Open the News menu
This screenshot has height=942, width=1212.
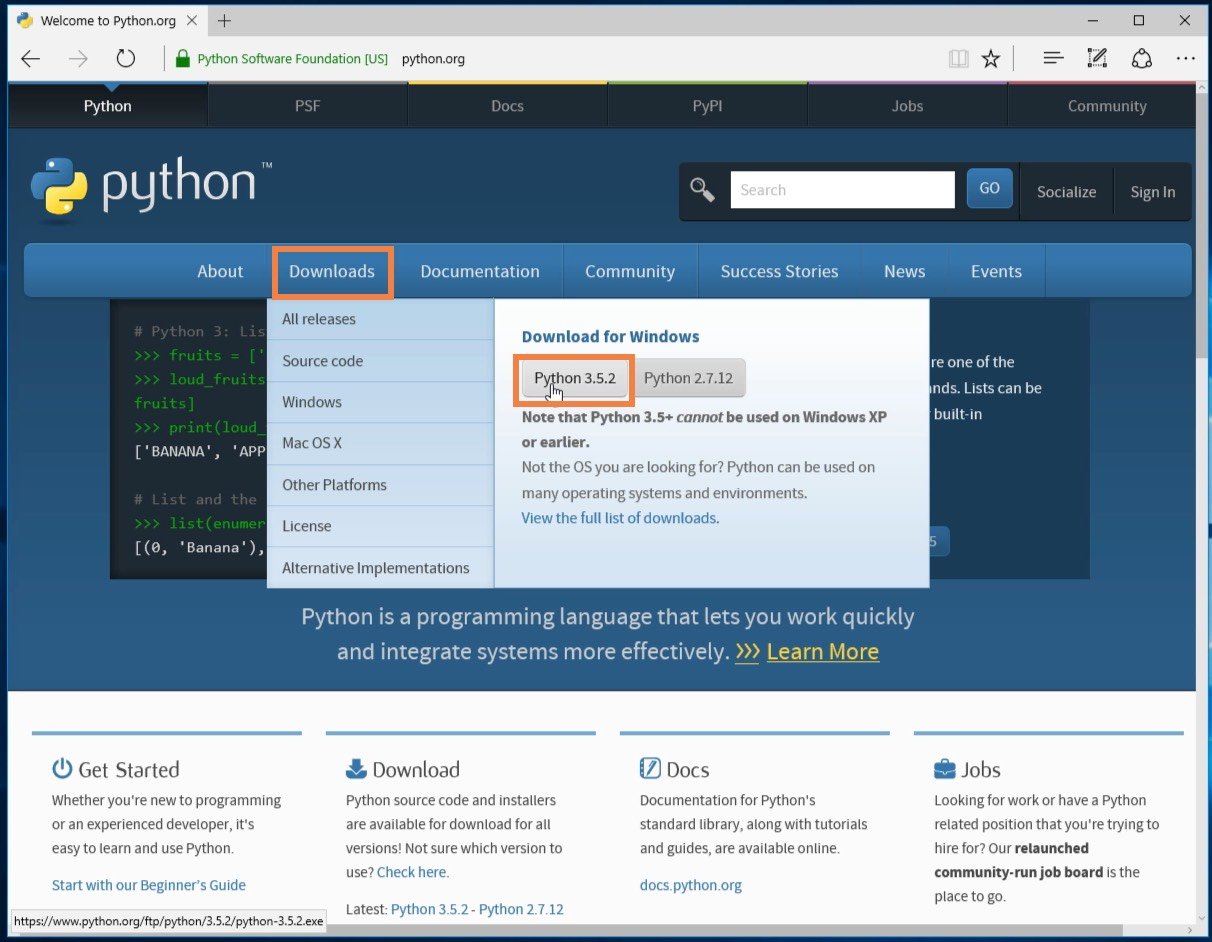pos(904,271)
